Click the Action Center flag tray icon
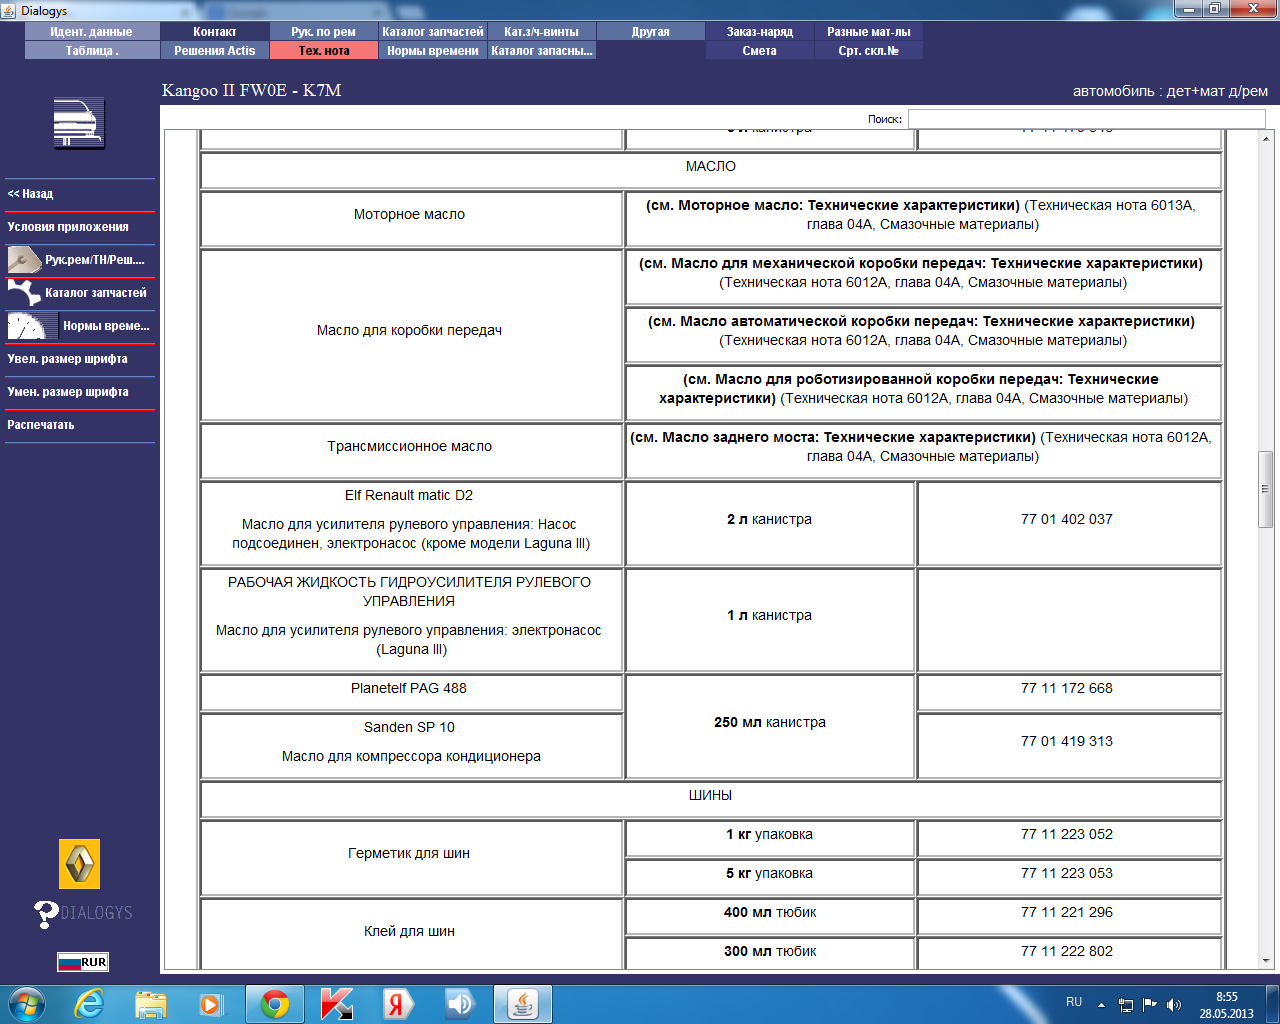Viewport: 1280px width, 1024px height. click(x=1150, y=1004)
